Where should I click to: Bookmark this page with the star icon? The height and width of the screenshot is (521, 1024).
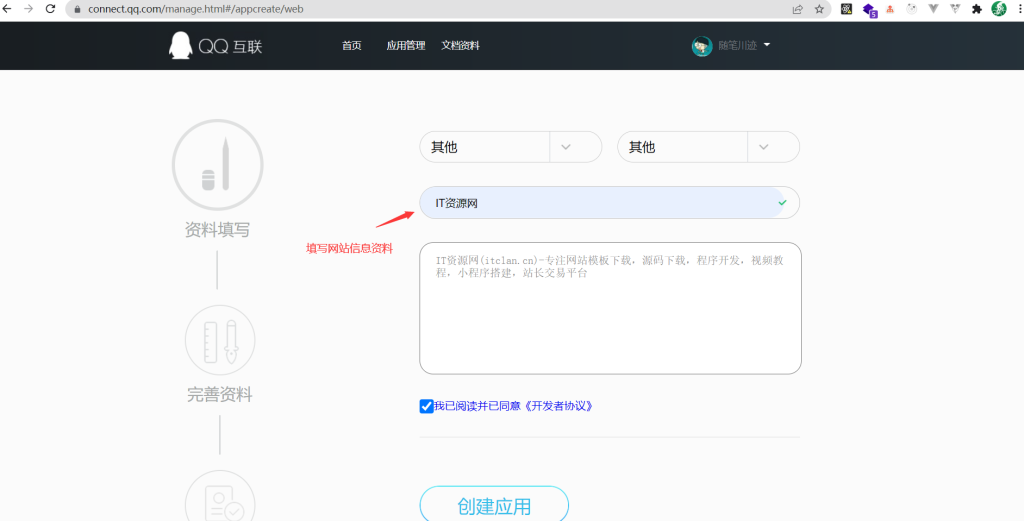(819, 9)
